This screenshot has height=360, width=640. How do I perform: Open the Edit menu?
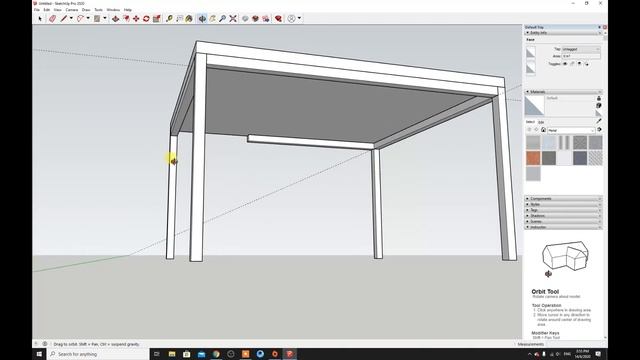tap(47, 10)
